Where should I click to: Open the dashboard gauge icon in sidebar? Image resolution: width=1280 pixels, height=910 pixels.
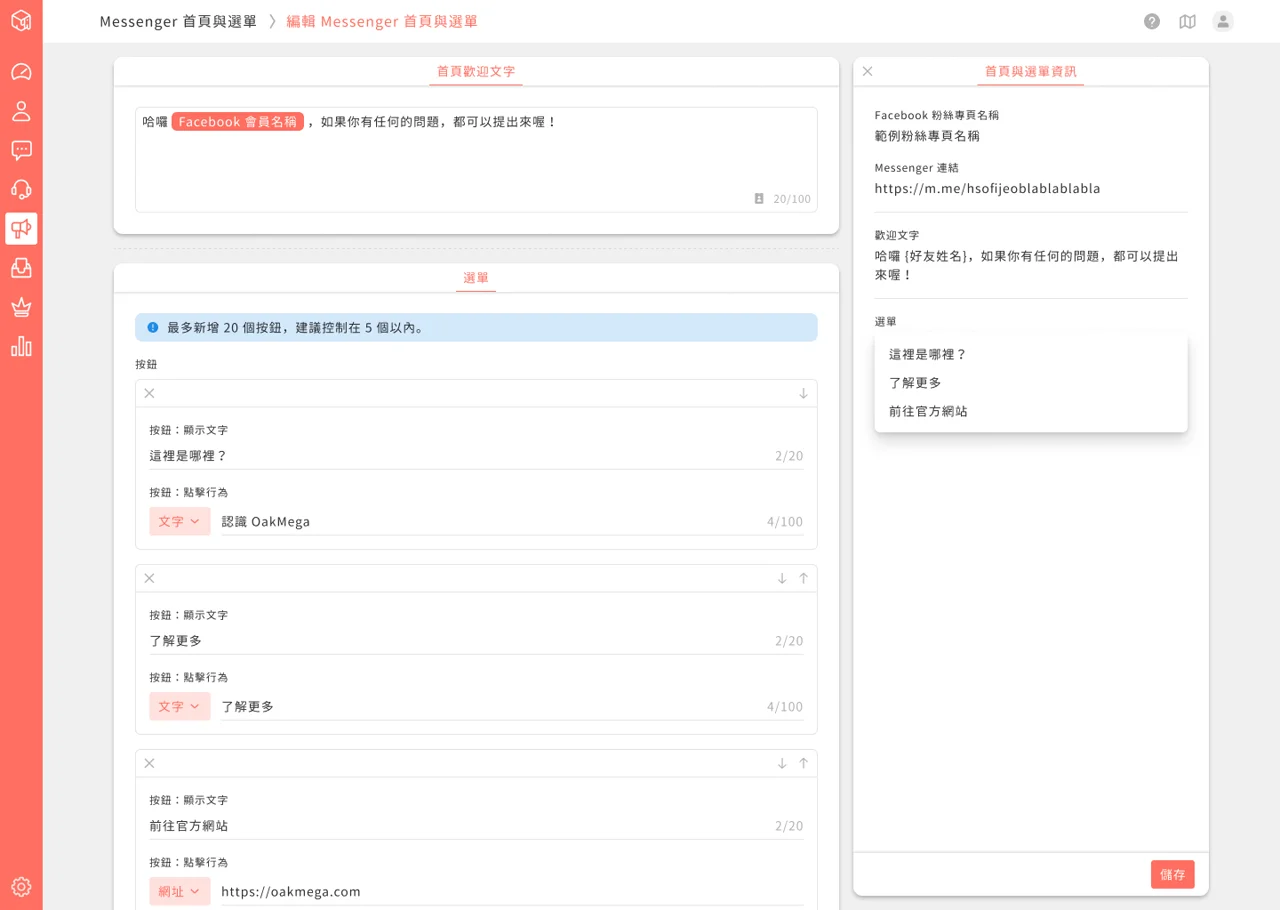pos(21,72)
